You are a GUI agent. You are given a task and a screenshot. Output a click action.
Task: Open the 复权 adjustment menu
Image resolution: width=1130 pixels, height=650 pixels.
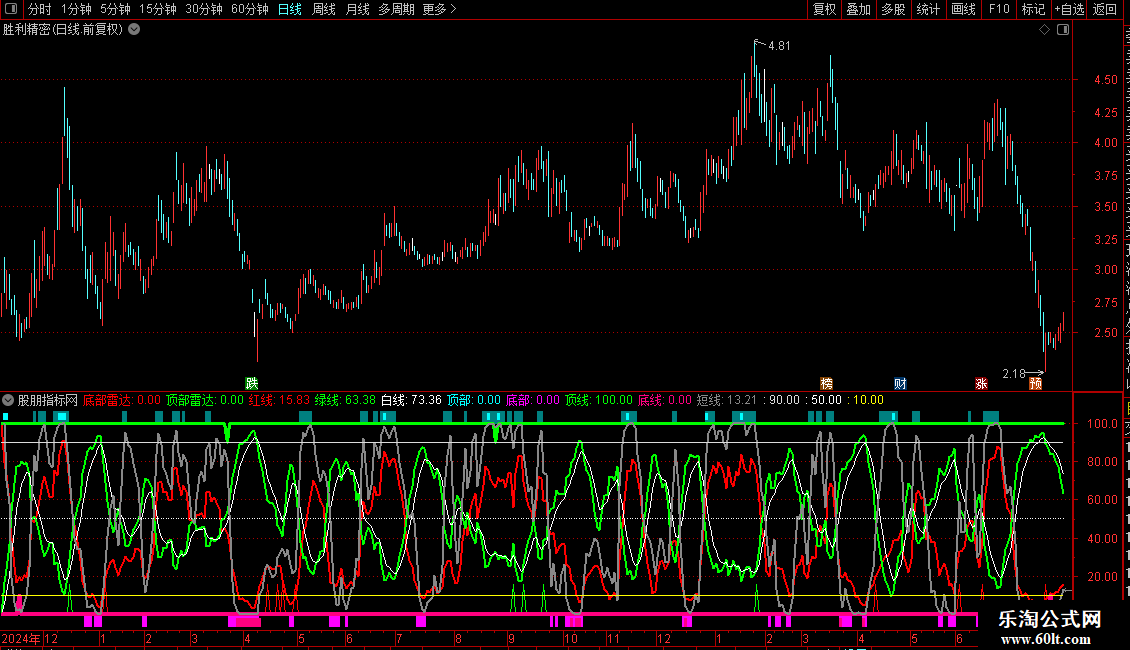point(824,9)
